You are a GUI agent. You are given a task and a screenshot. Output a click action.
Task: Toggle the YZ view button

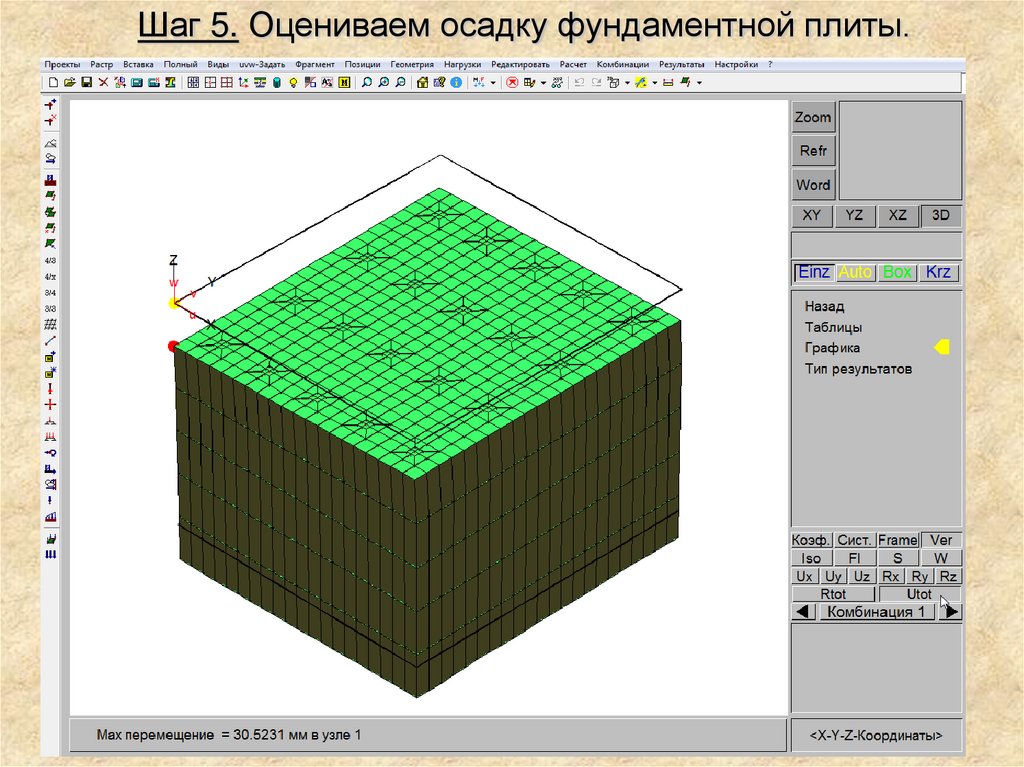[854, 216]
